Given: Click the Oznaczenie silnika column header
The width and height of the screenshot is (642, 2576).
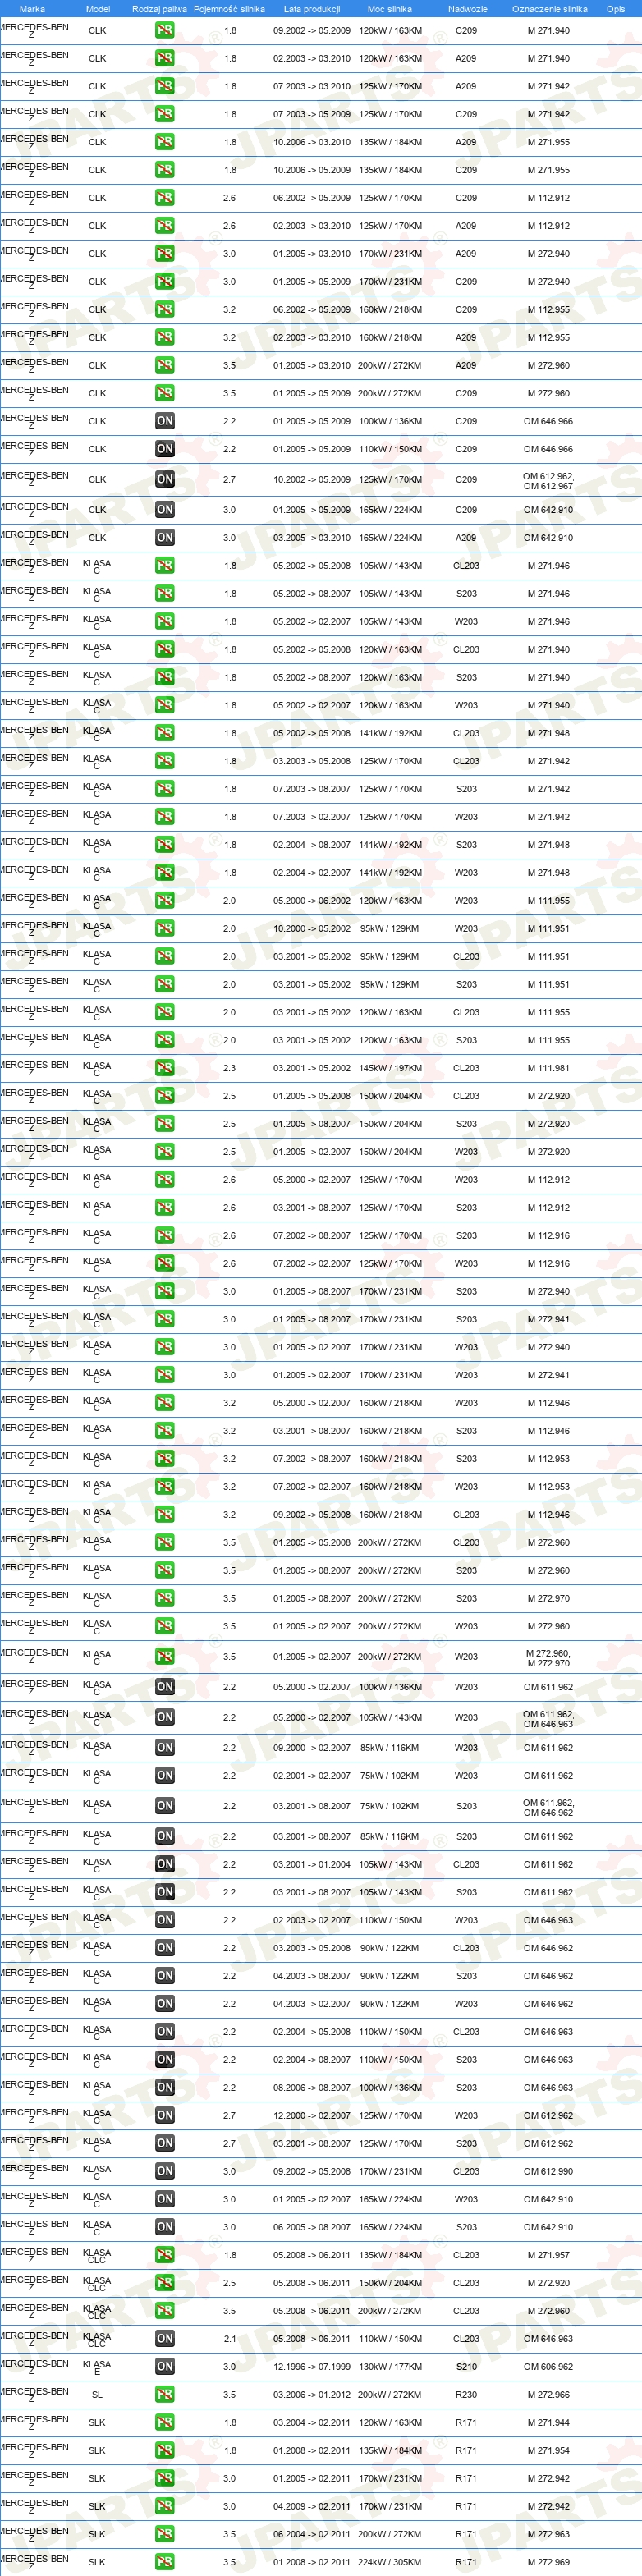Looking at the screenshot, I should [550, 9].
